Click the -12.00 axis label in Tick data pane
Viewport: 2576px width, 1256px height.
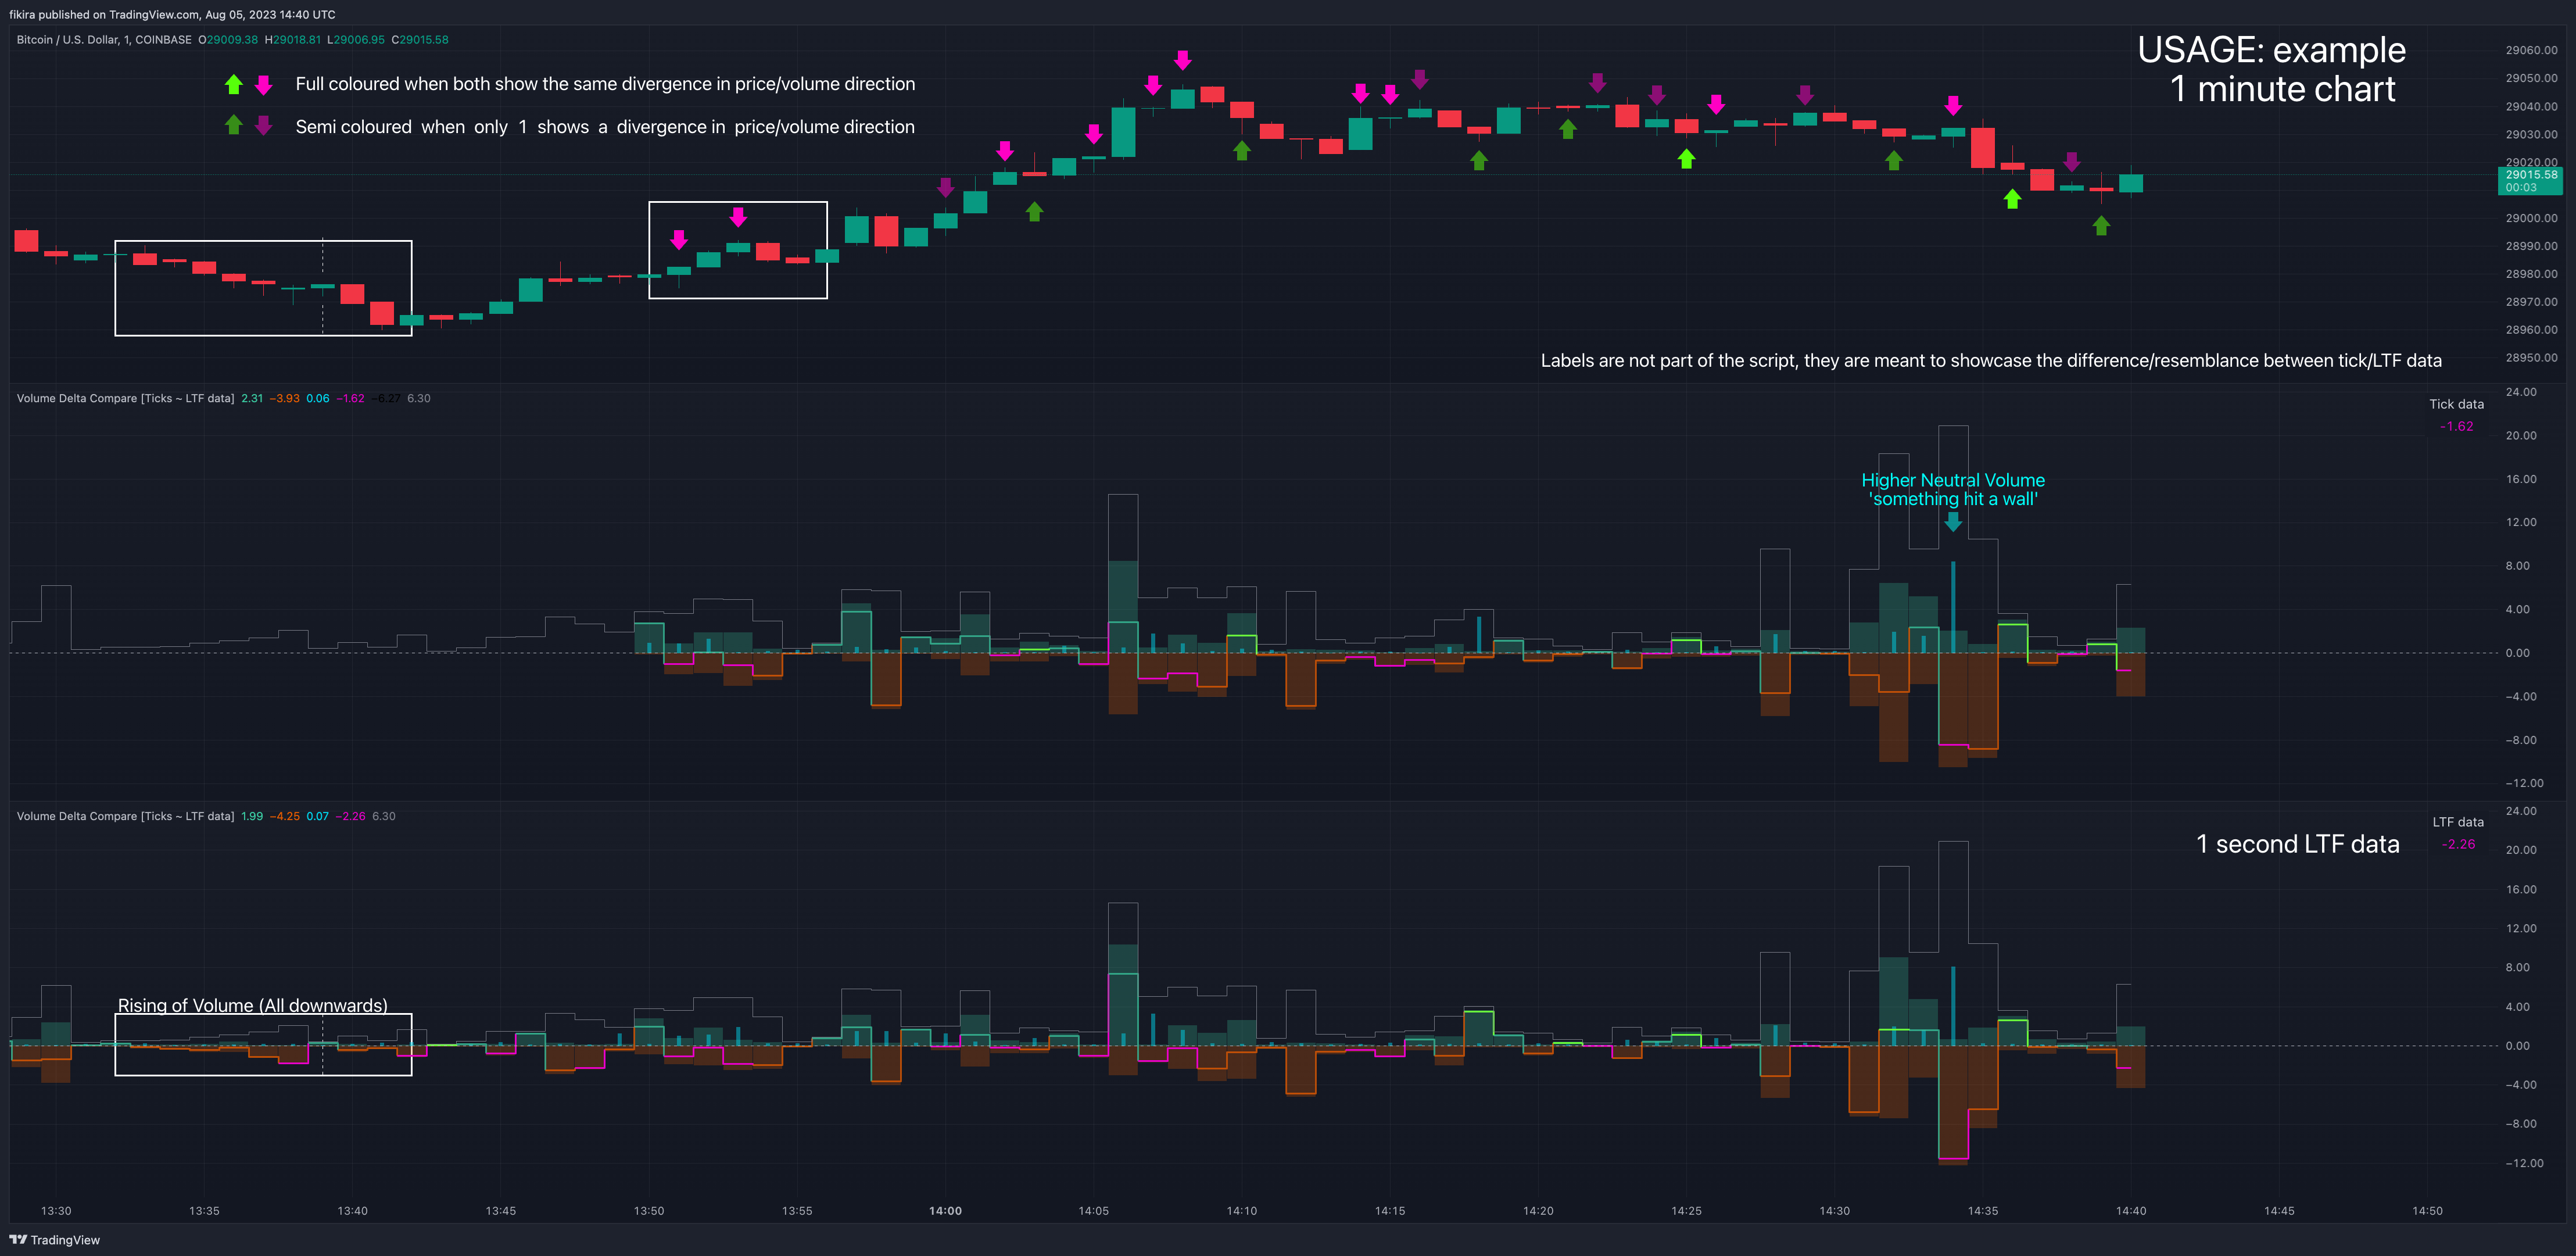coord(2524,783)
